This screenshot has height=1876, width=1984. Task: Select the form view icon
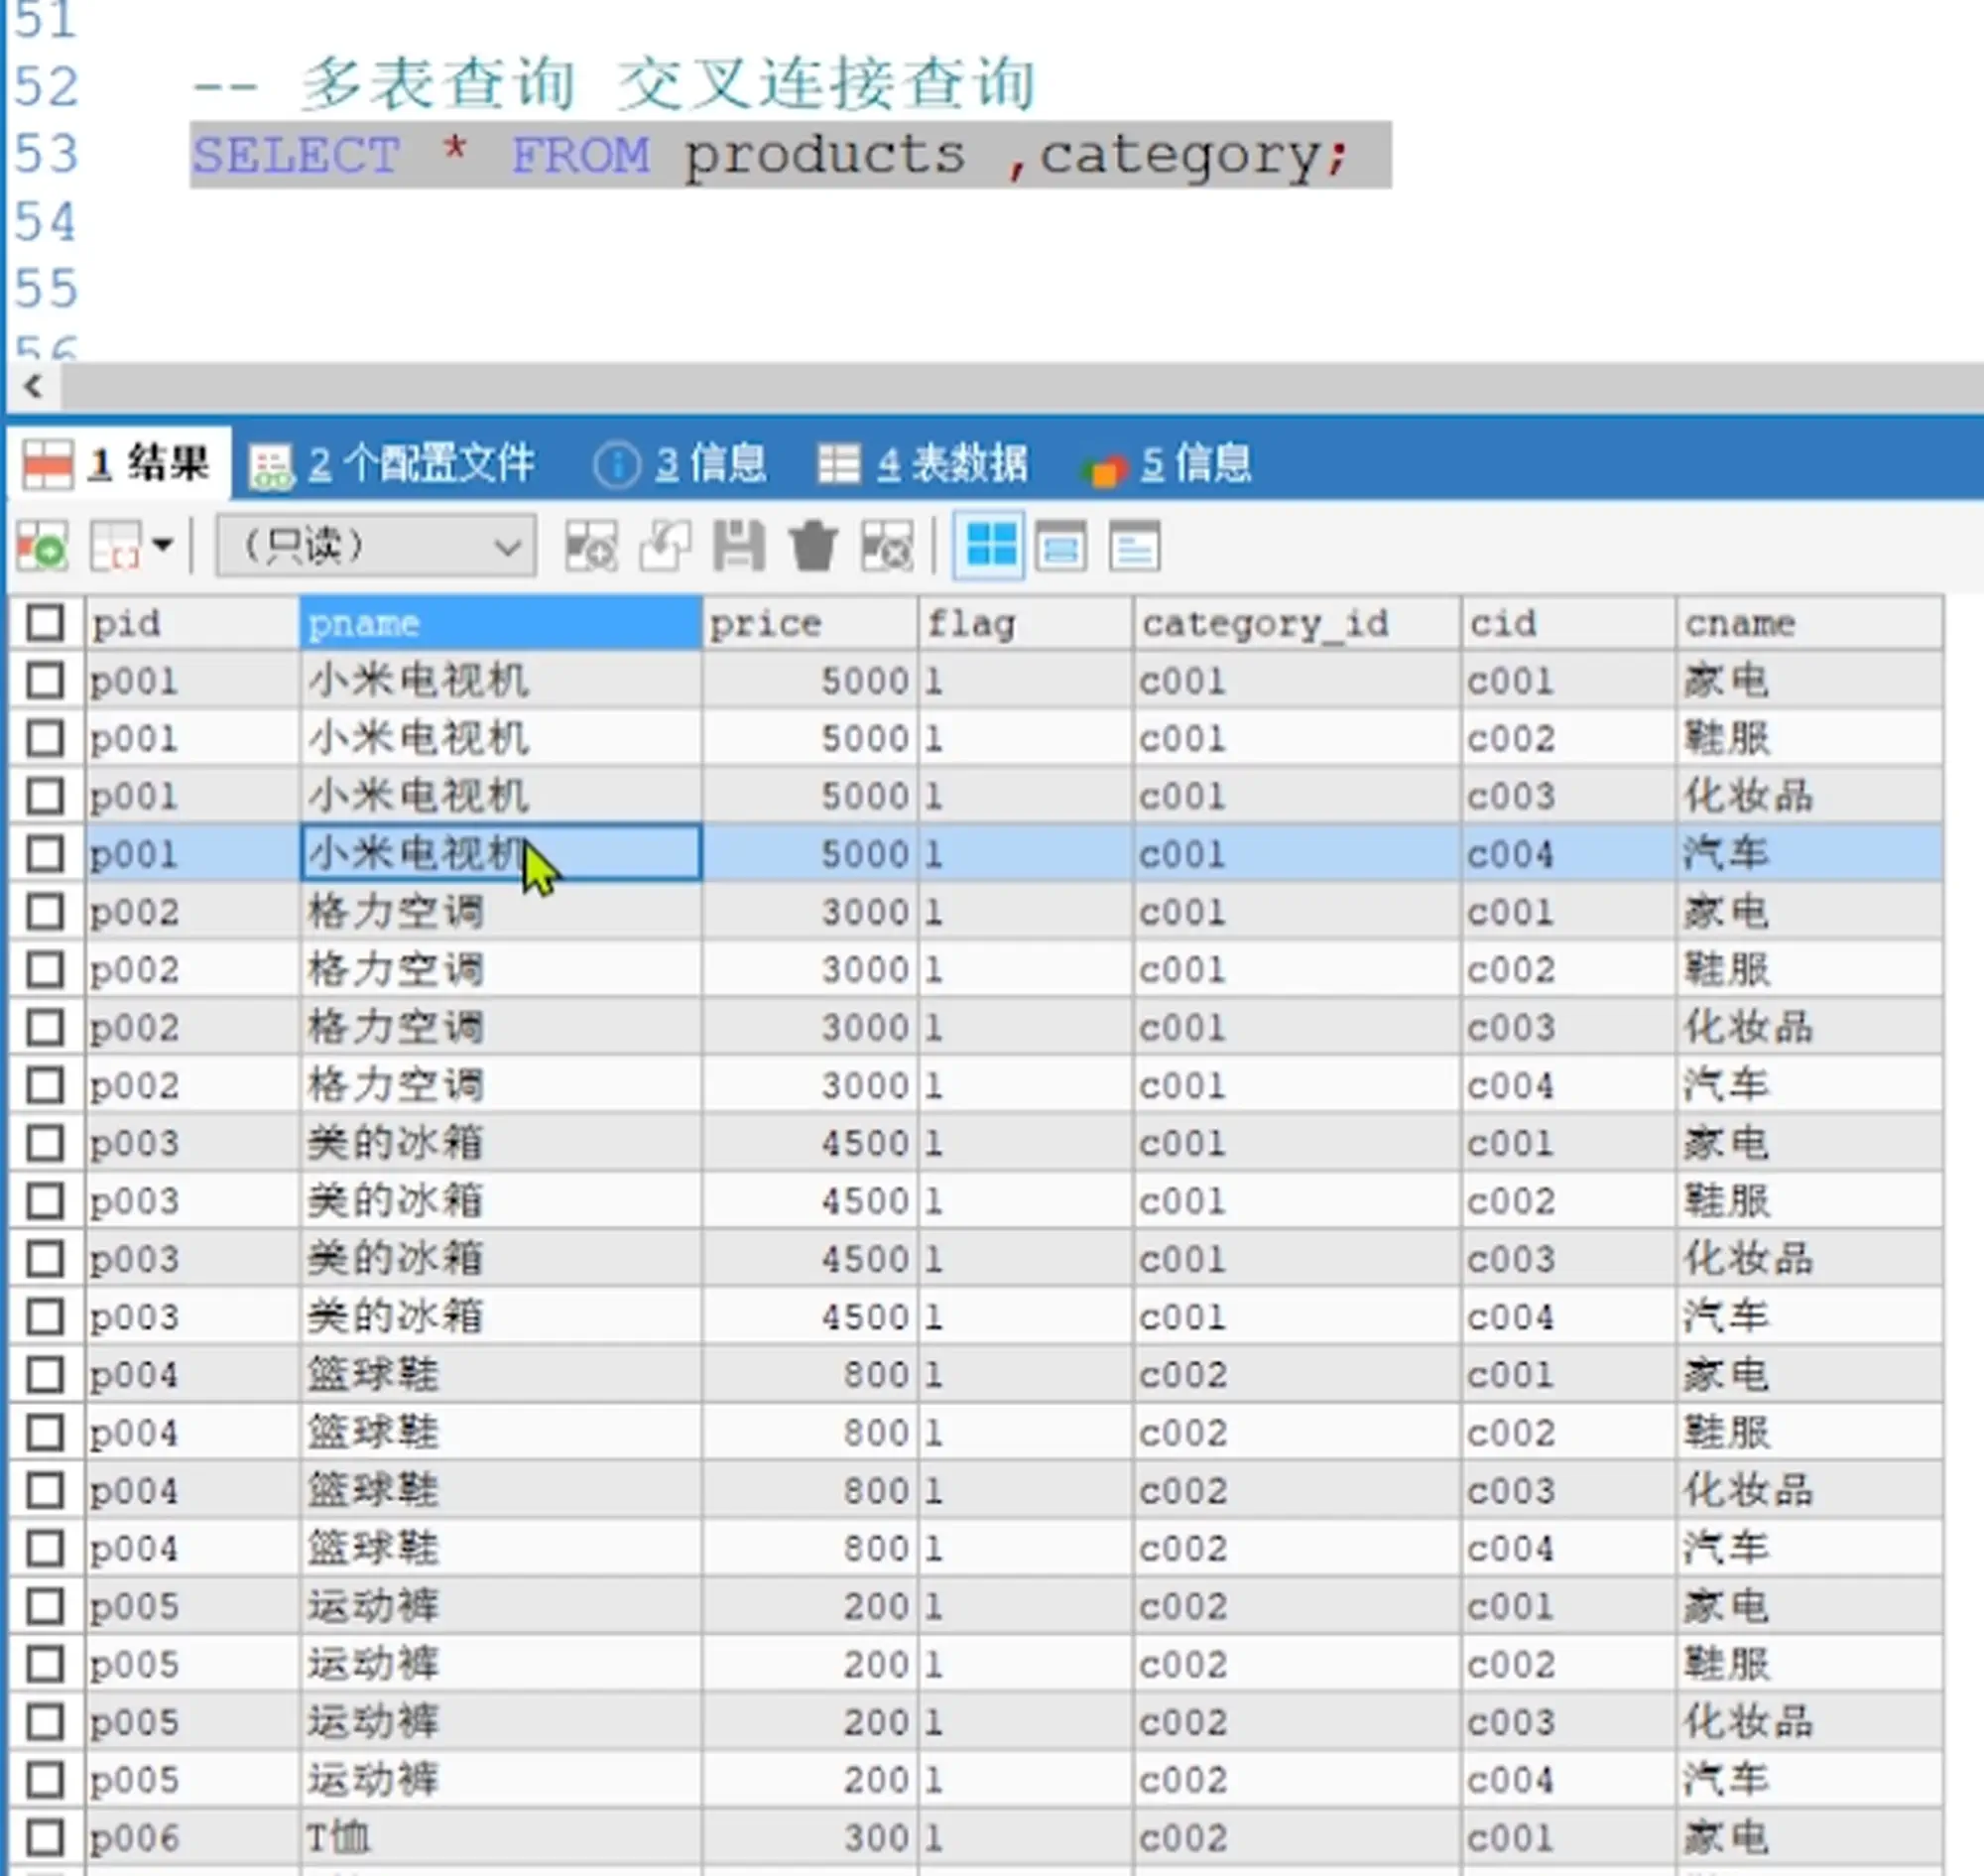[x=1061, y=546]
